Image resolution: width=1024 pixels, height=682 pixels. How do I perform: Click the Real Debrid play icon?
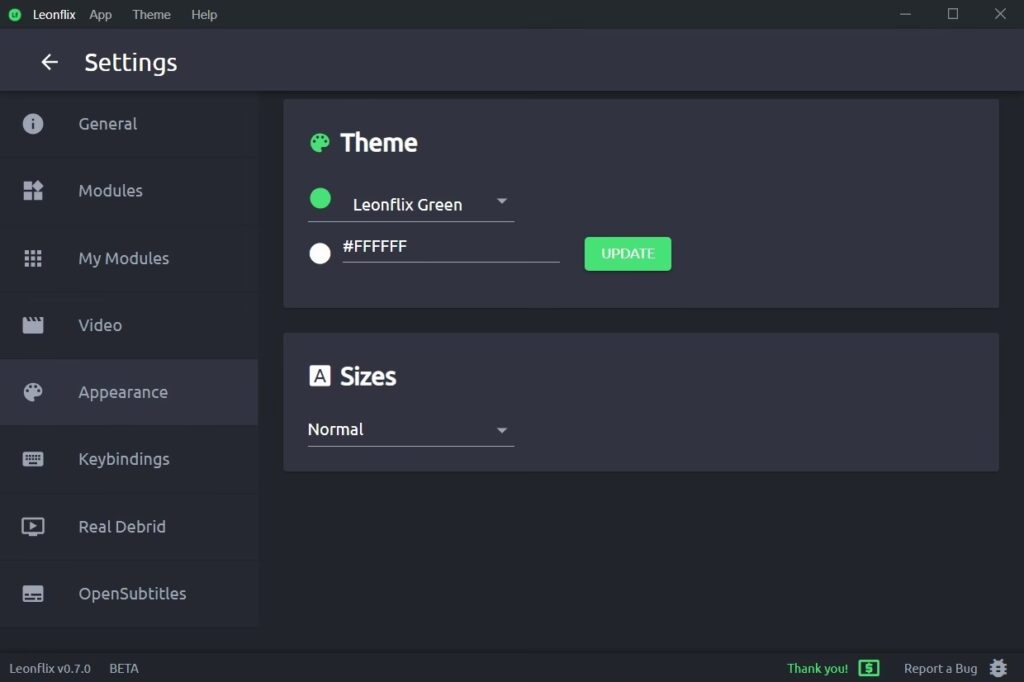coord(33,526)
